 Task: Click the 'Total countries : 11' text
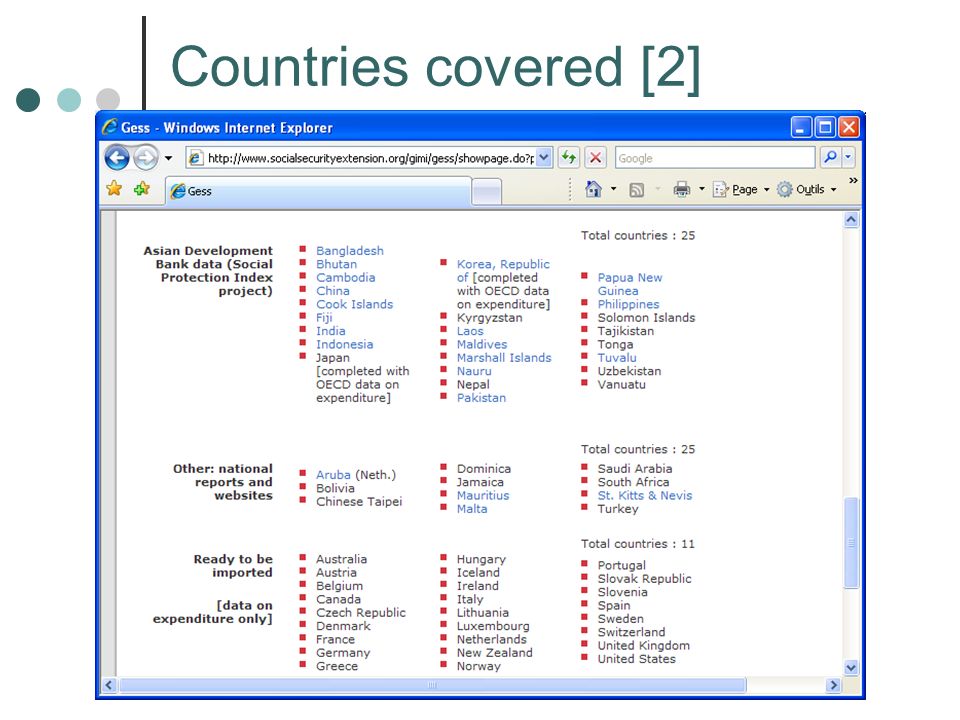[637, 544]
